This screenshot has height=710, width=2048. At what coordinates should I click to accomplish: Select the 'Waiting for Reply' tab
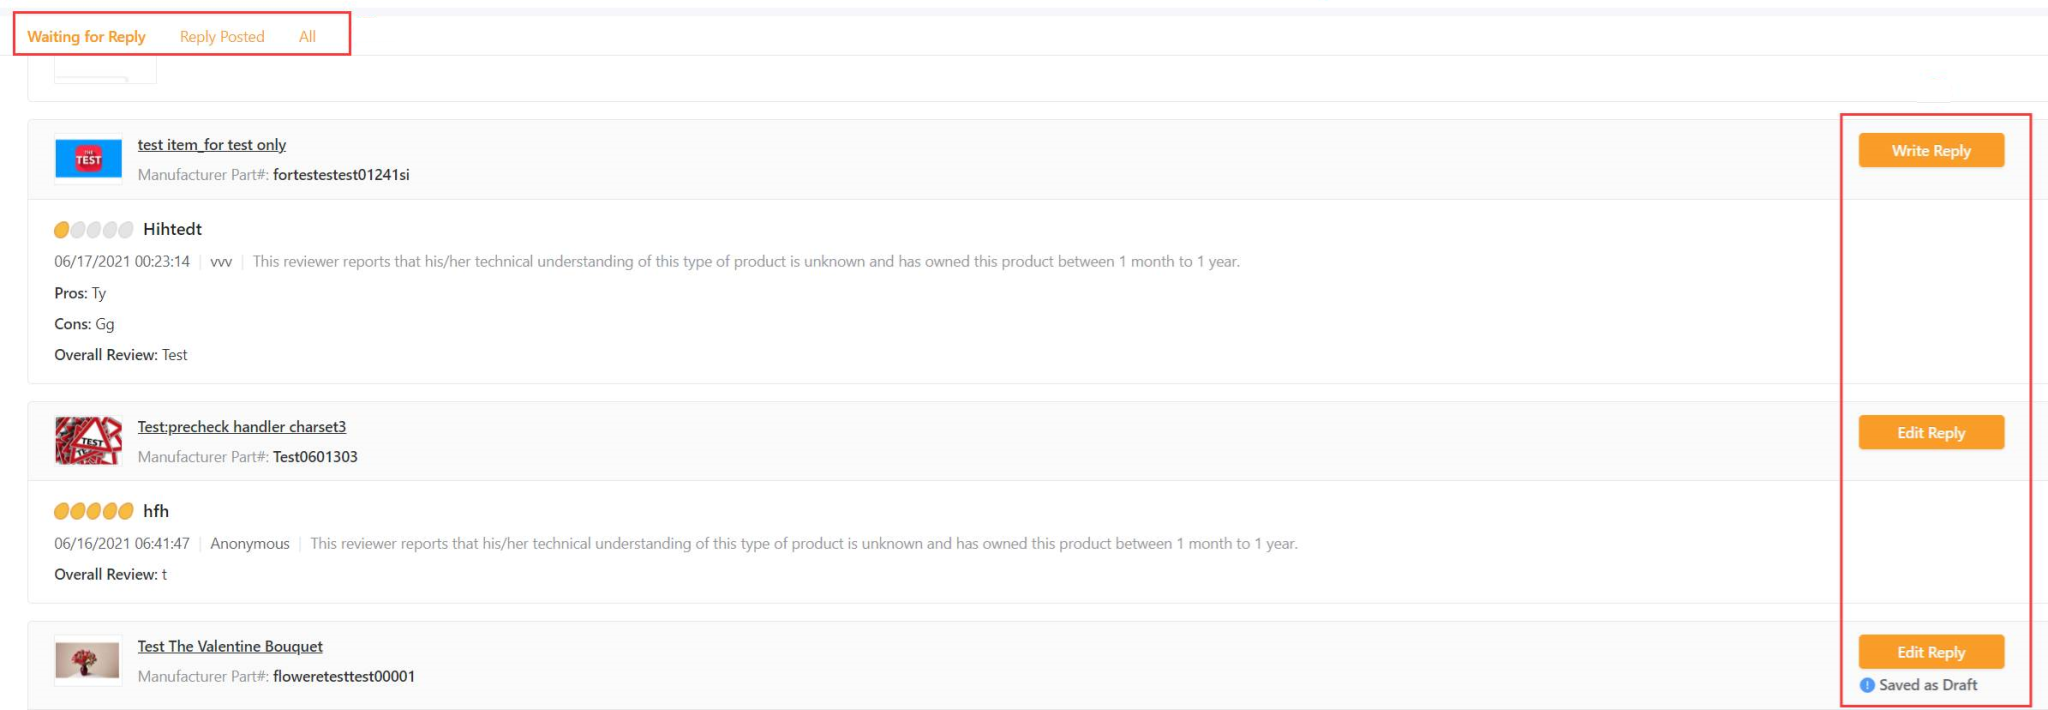tap(86, 36)
